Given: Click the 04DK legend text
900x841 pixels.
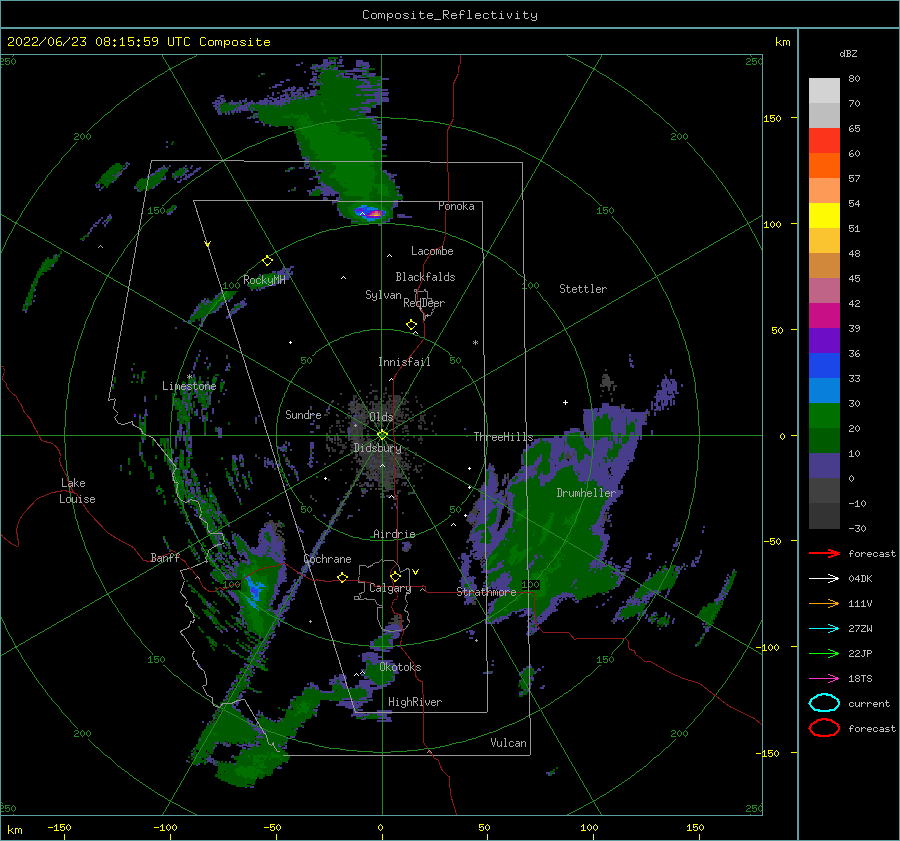Looking at the screenshot, I should 860,579.
